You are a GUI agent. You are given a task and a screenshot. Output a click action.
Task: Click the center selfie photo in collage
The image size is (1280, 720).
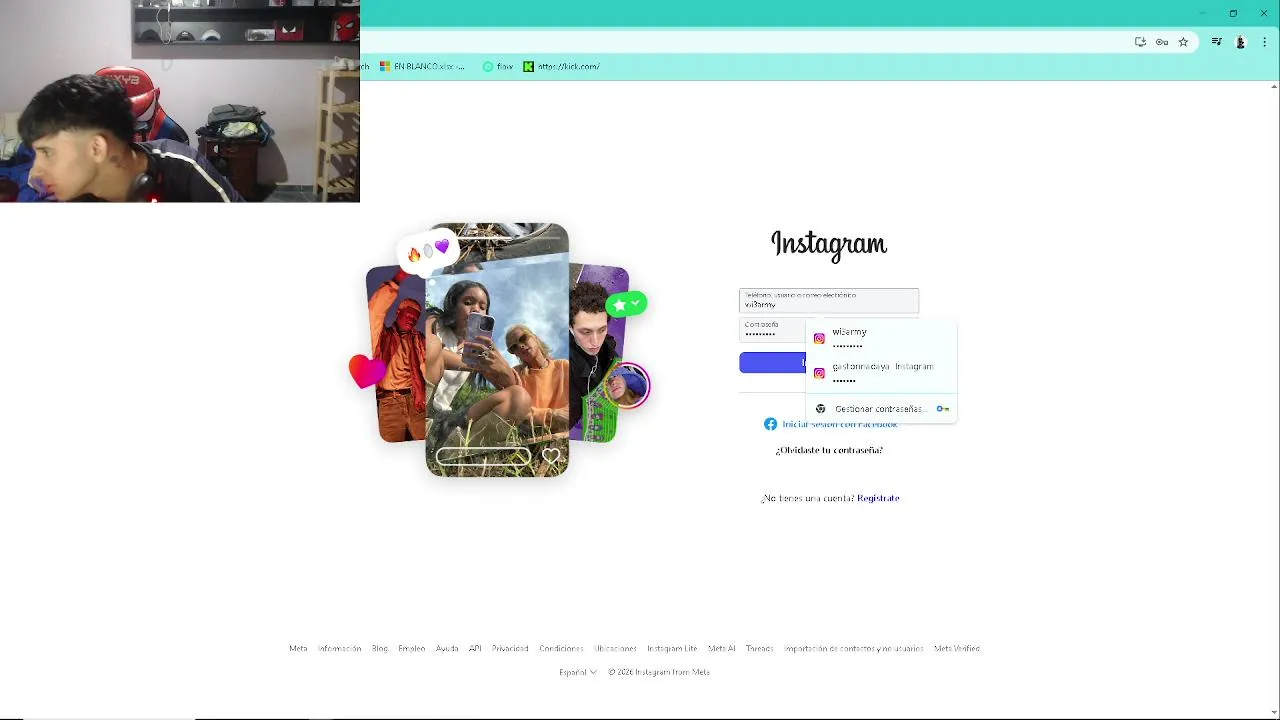(497, 350)
